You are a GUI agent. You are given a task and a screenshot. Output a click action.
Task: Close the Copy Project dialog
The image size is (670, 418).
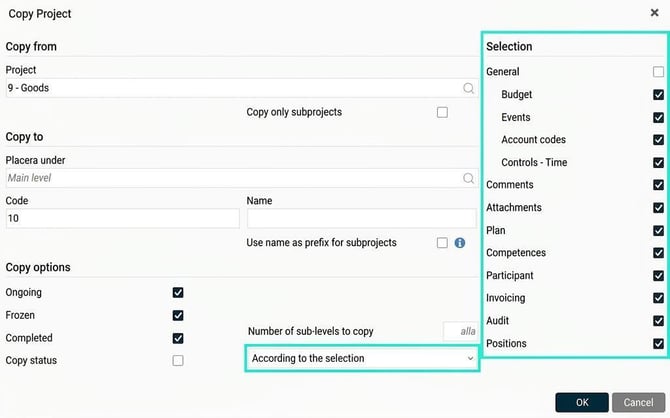654,13
